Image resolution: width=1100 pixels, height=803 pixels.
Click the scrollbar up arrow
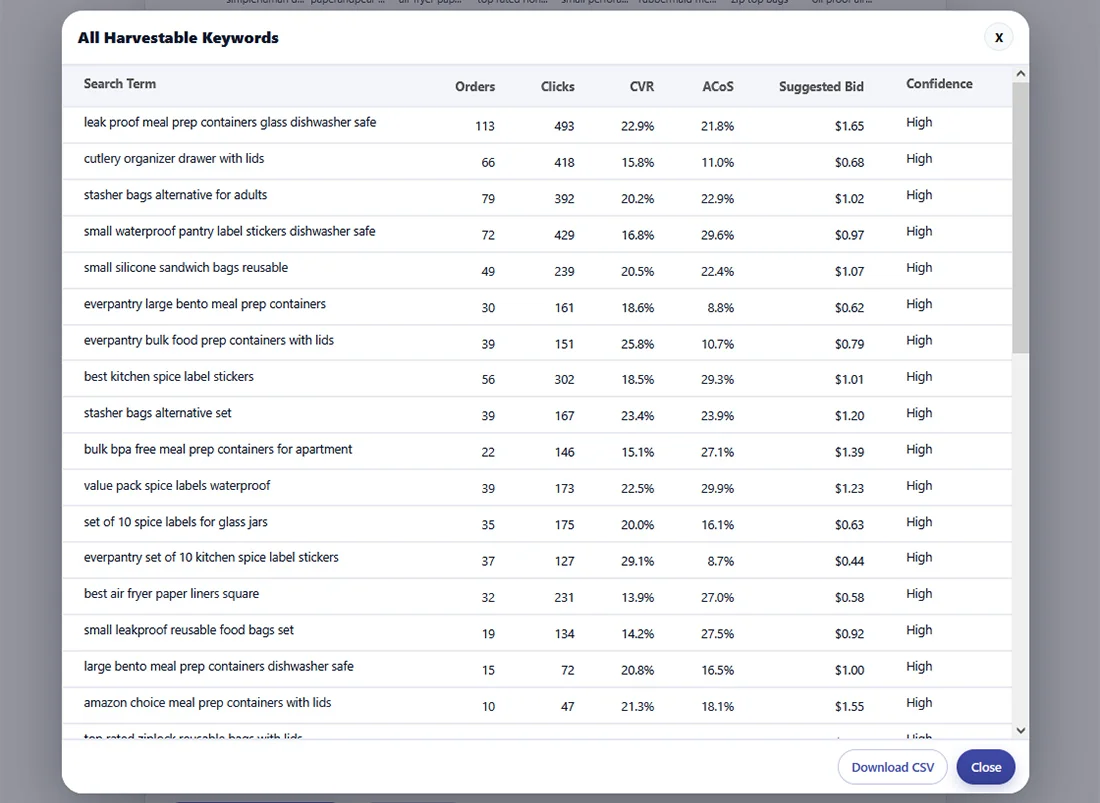(x=1021, y=72)
